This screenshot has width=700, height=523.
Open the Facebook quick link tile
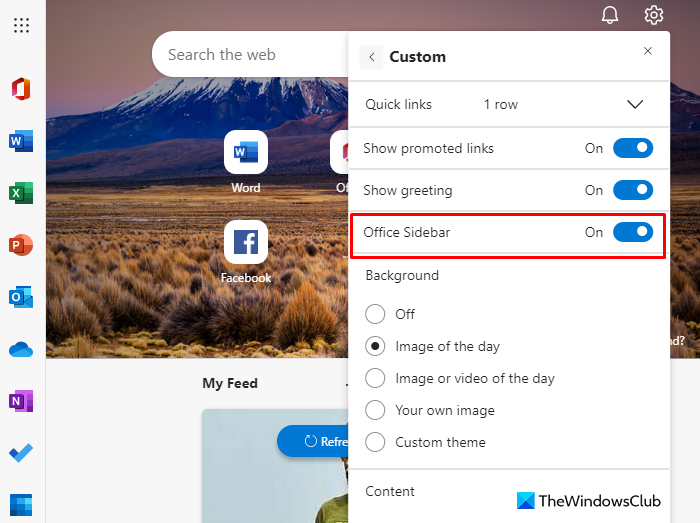coord(246,242)
